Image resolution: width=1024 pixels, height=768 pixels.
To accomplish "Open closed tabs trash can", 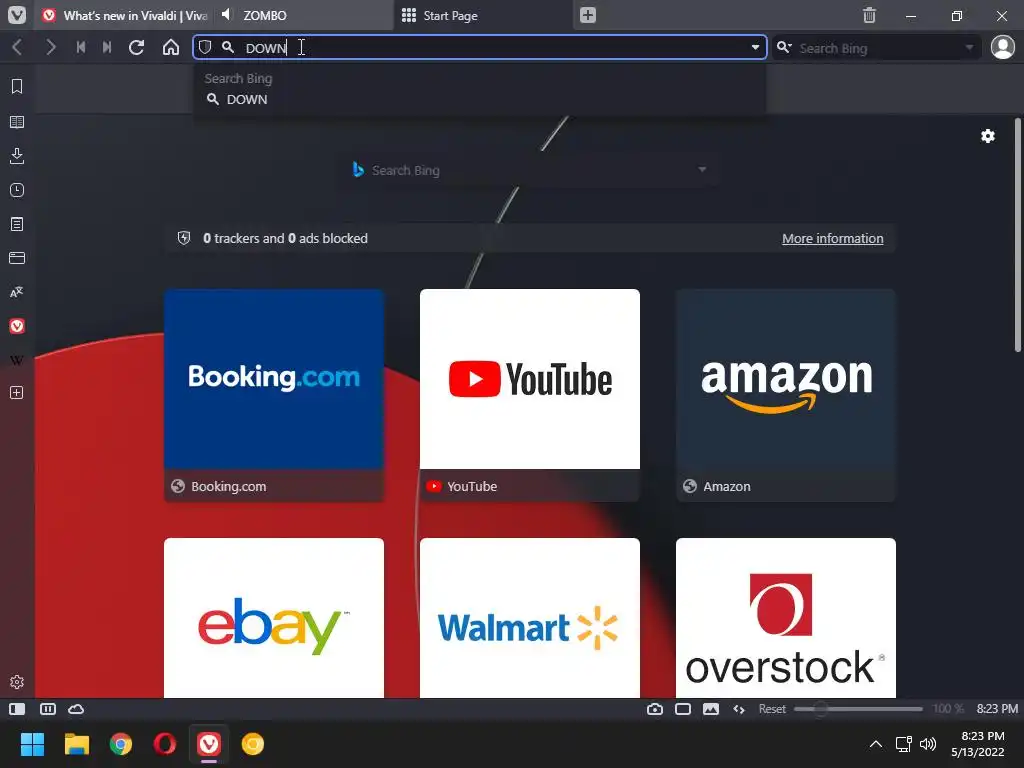I will [x=869, y=15].
